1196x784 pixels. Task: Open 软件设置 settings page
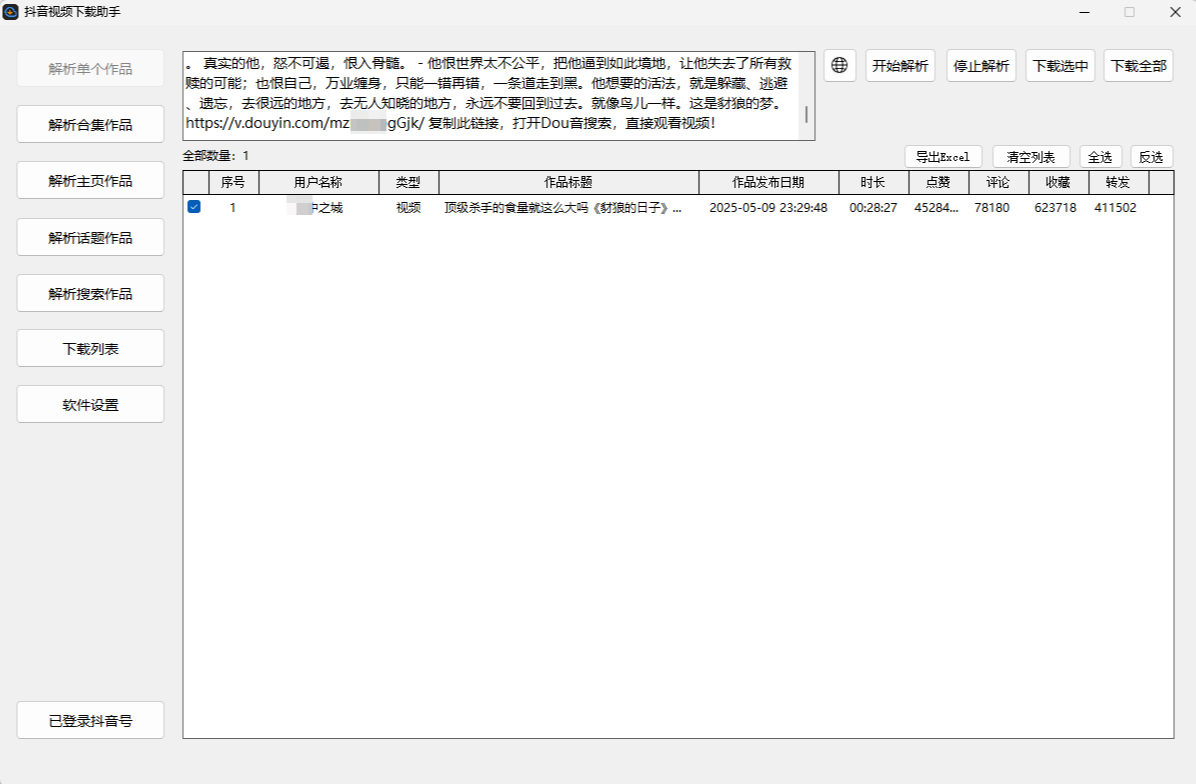90,404
